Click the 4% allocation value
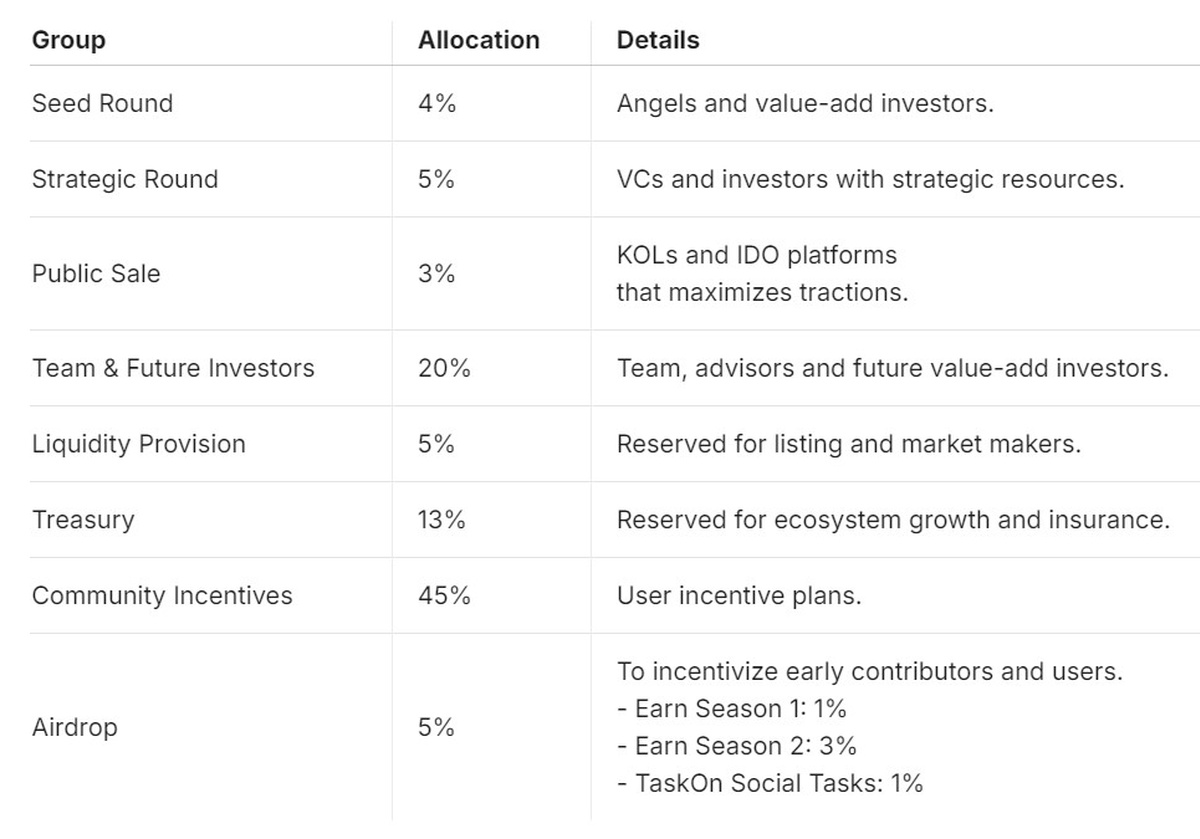The image size is (1200, 839). (x=437, y=104)
